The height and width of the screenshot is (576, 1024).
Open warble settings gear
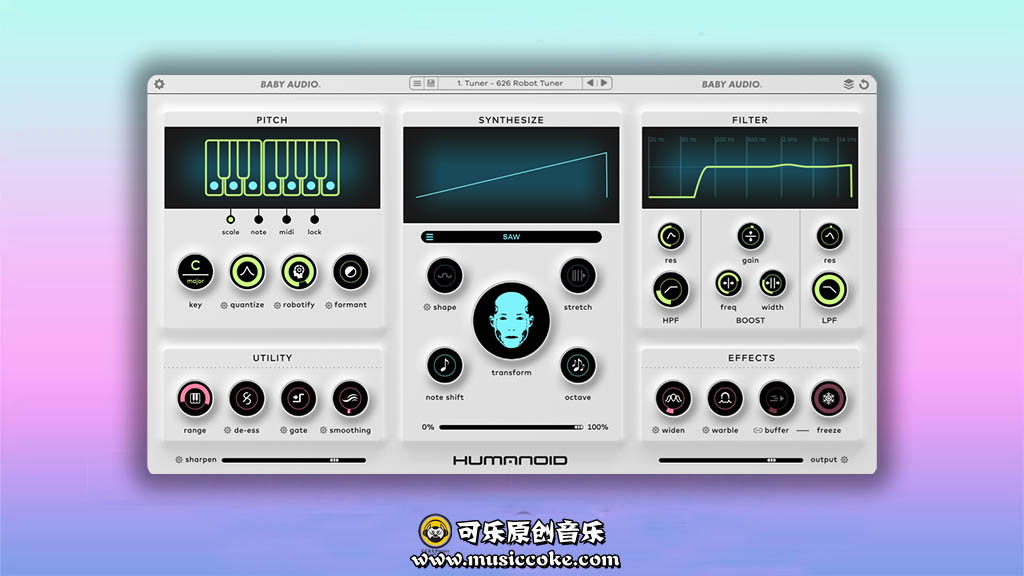pos(705,430)
